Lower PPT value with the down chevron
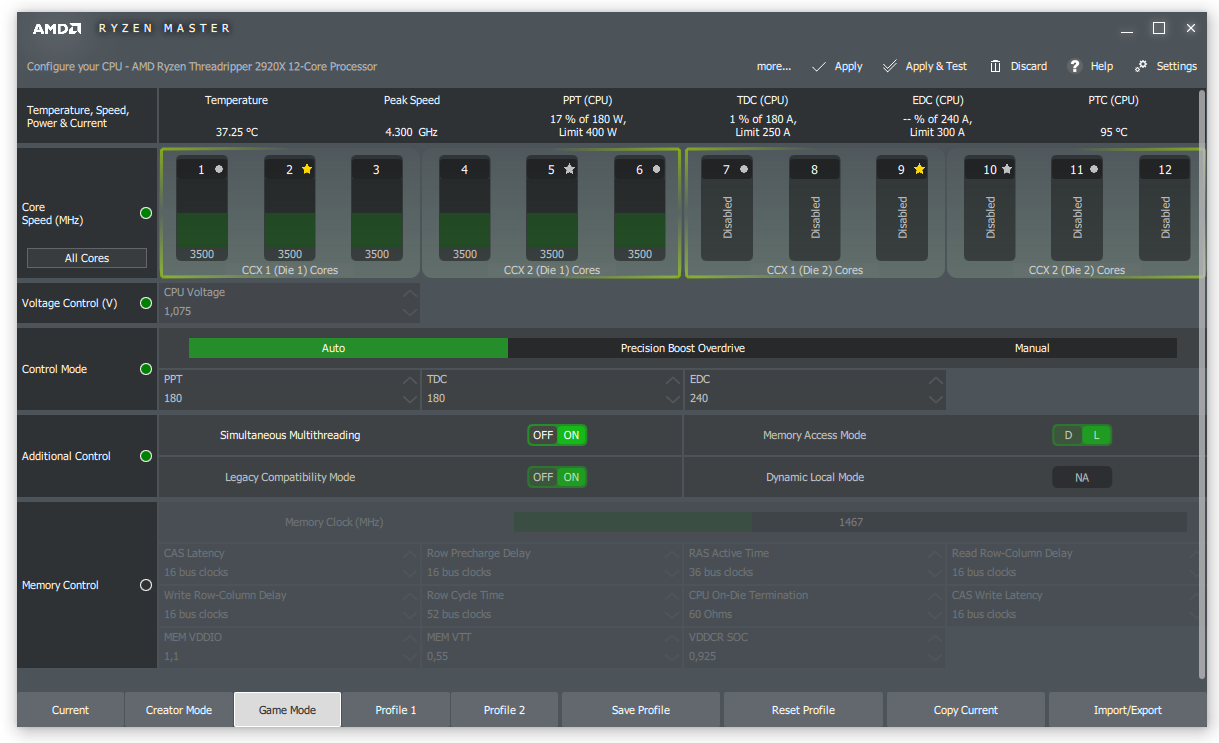This screenshot has width=1219, height=743. tap(409, 399)
